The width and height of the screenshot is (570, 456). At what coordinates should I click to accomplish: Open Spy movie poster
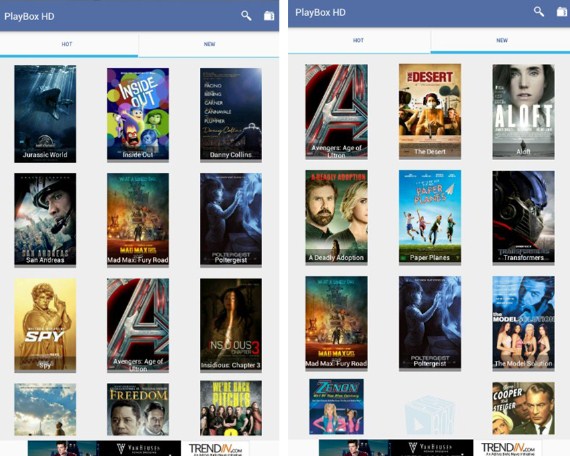[45, 325]
